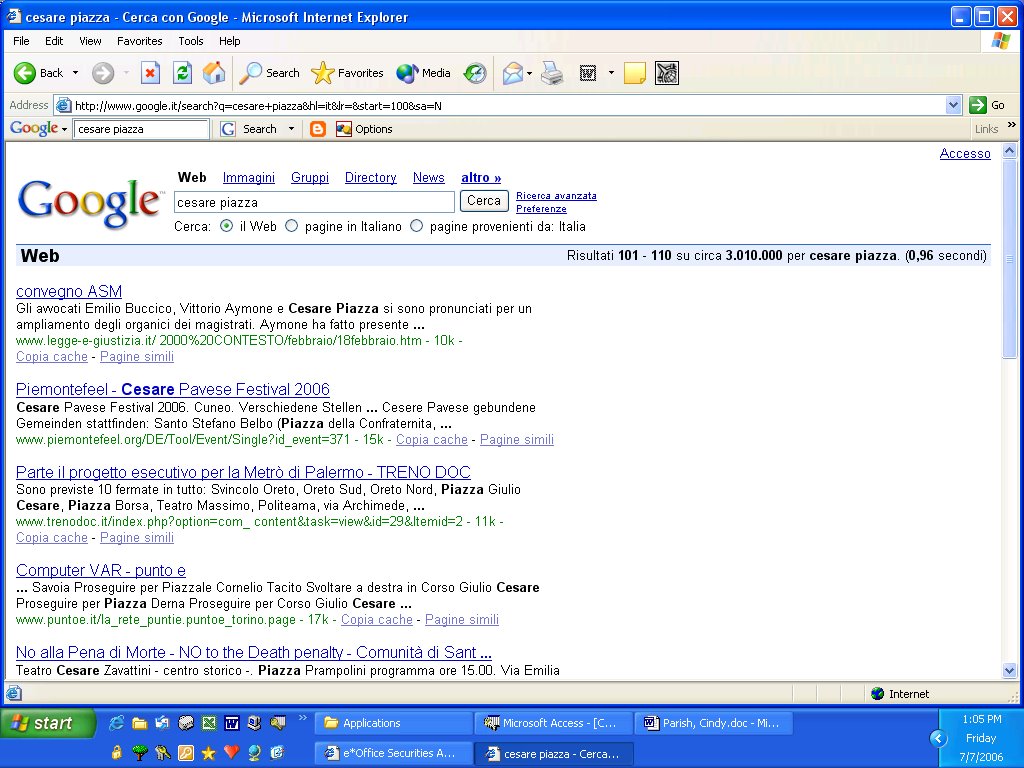This screenshot has height=768, width=1024.
Task: Click the padlock icon in the taskbar
Action: (x=116, y=752)
